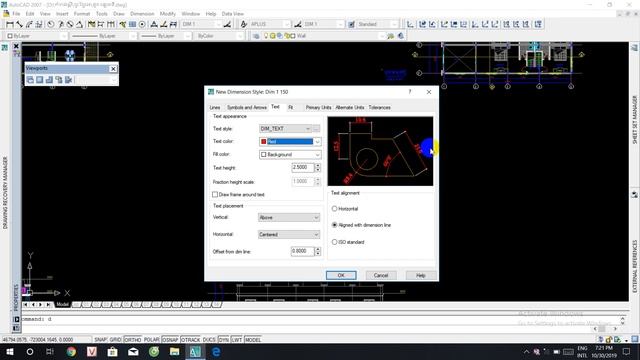The width and height of the screenshot is (640, 360).
Task: Toggle ORTHO mode in status bar
Action: [132, 340]
